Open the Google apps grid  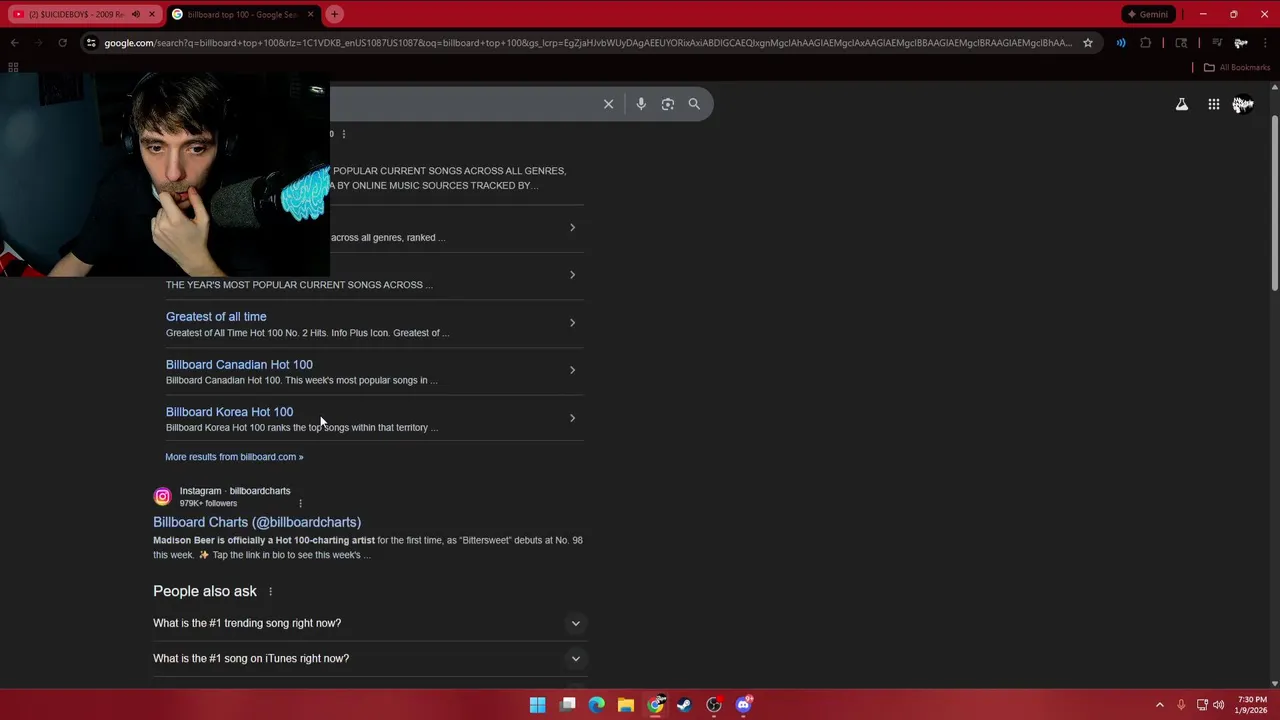tap(1213, 104)
